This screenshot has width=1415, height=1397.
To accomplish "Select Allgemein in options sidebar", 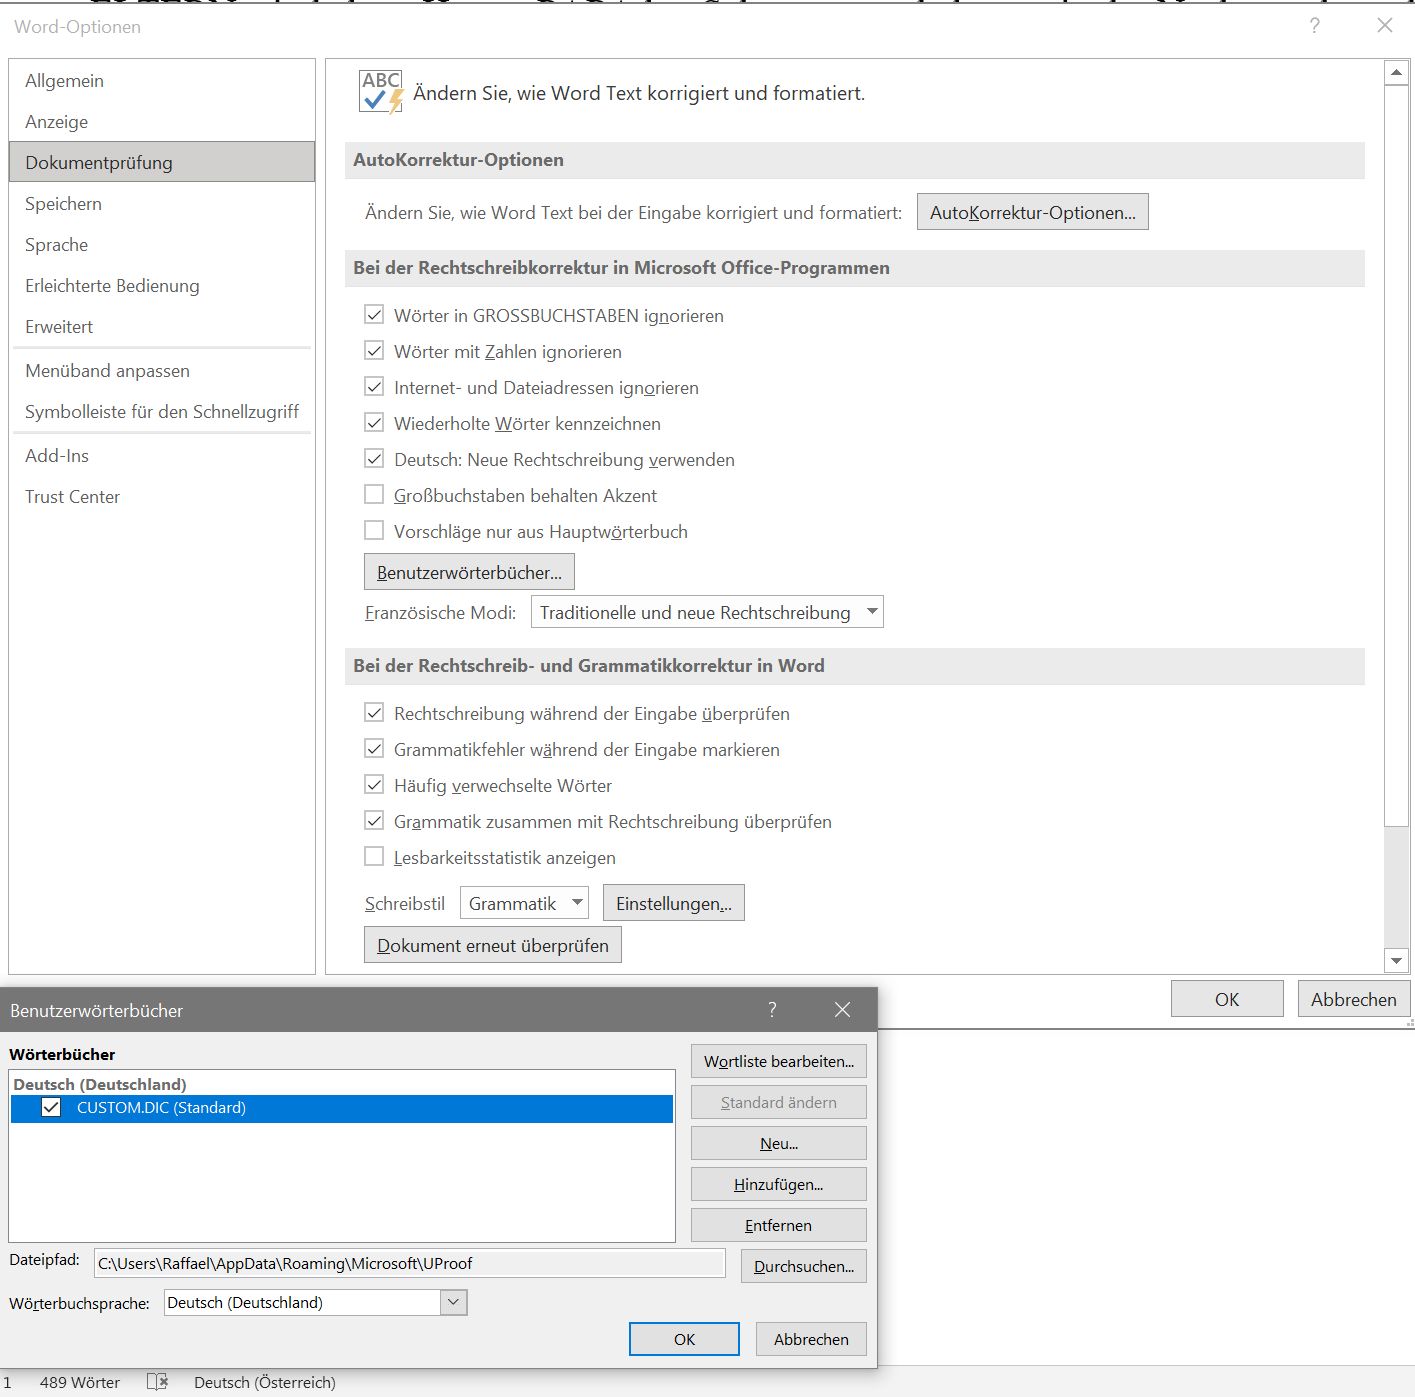I will 162,81.
